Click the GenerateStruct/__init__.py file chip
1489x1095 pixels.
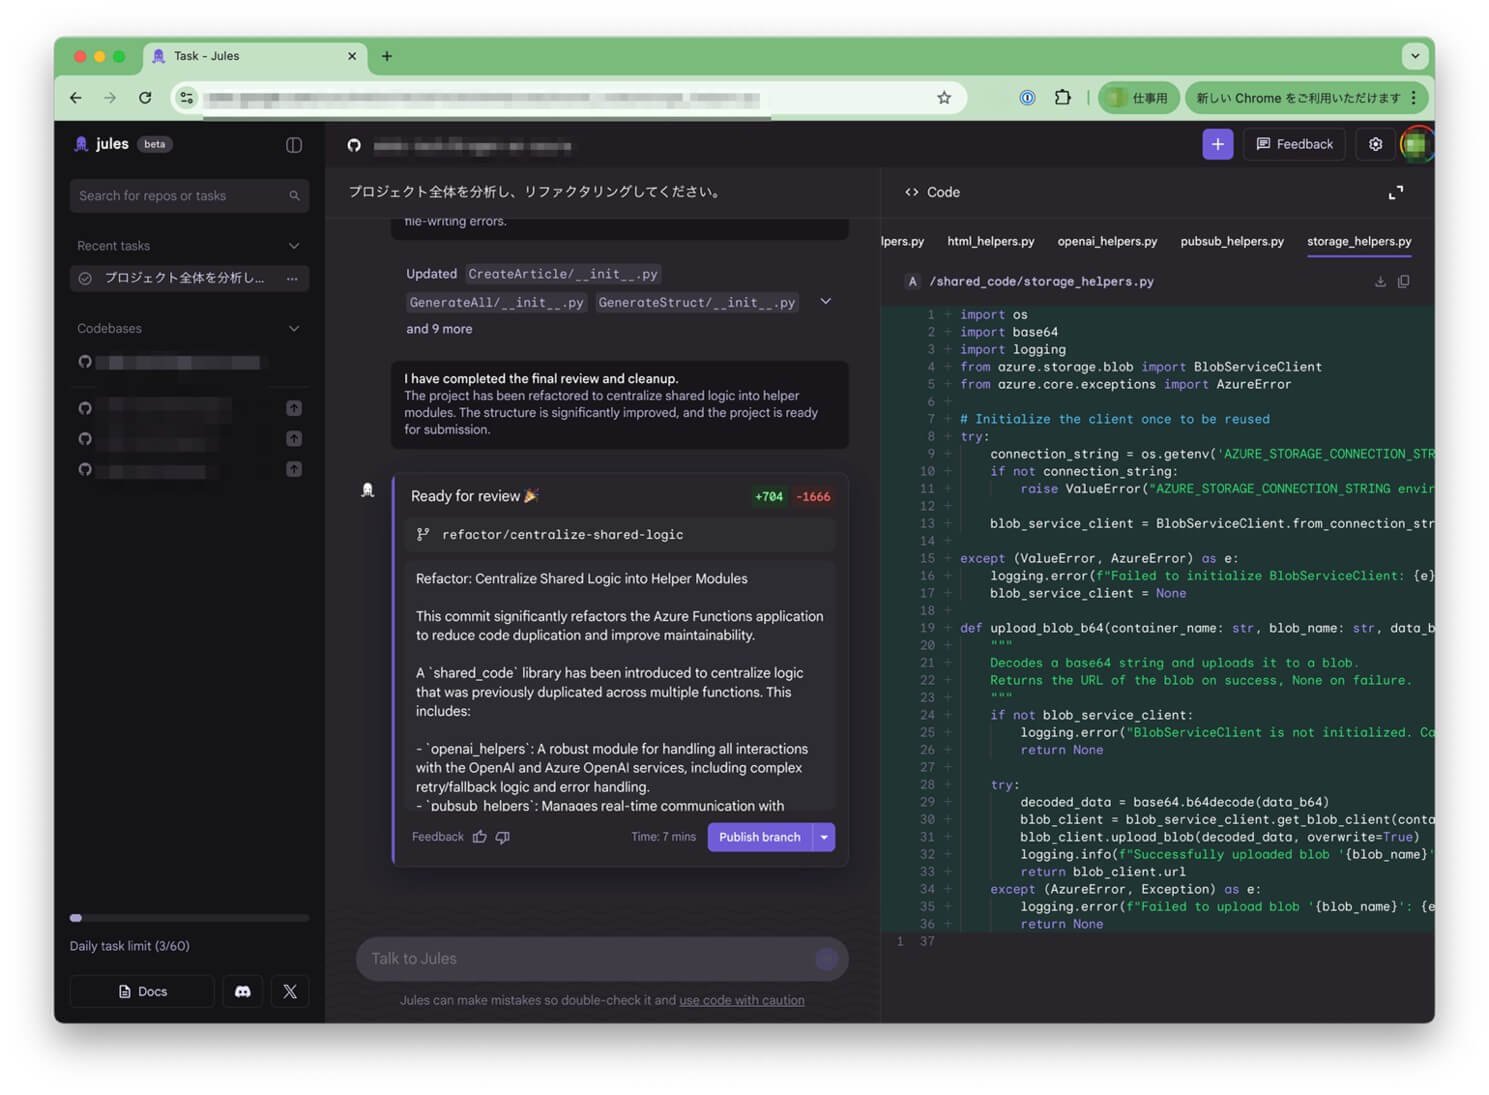pyautogui.click(x=697, y=302)
